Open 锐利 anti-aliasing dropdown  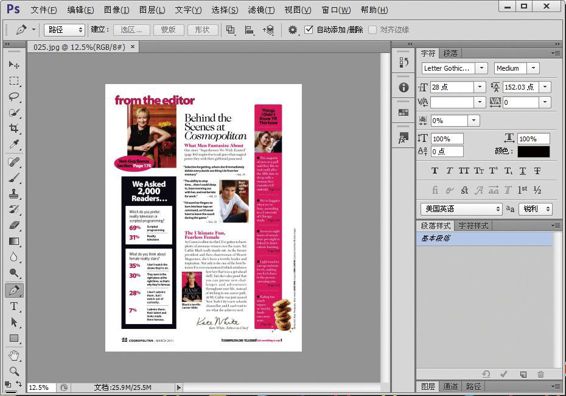(x=535, y=209)
